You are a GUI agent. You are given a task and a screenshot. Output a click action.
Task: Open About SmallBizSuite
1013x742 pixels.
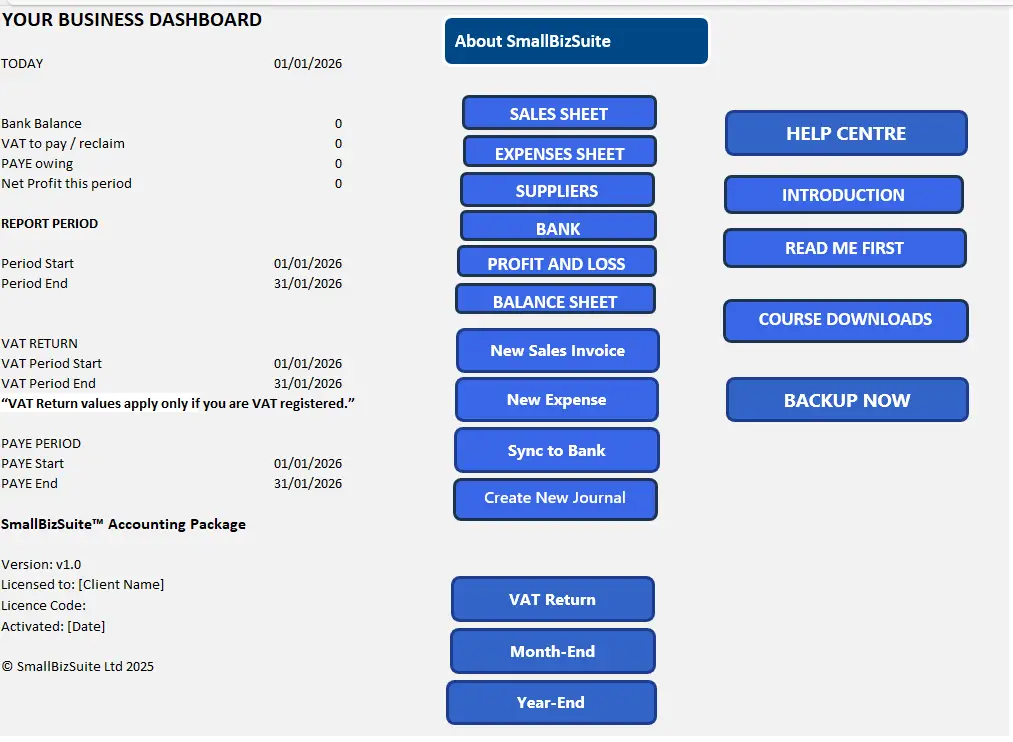(x=576, y=41)
